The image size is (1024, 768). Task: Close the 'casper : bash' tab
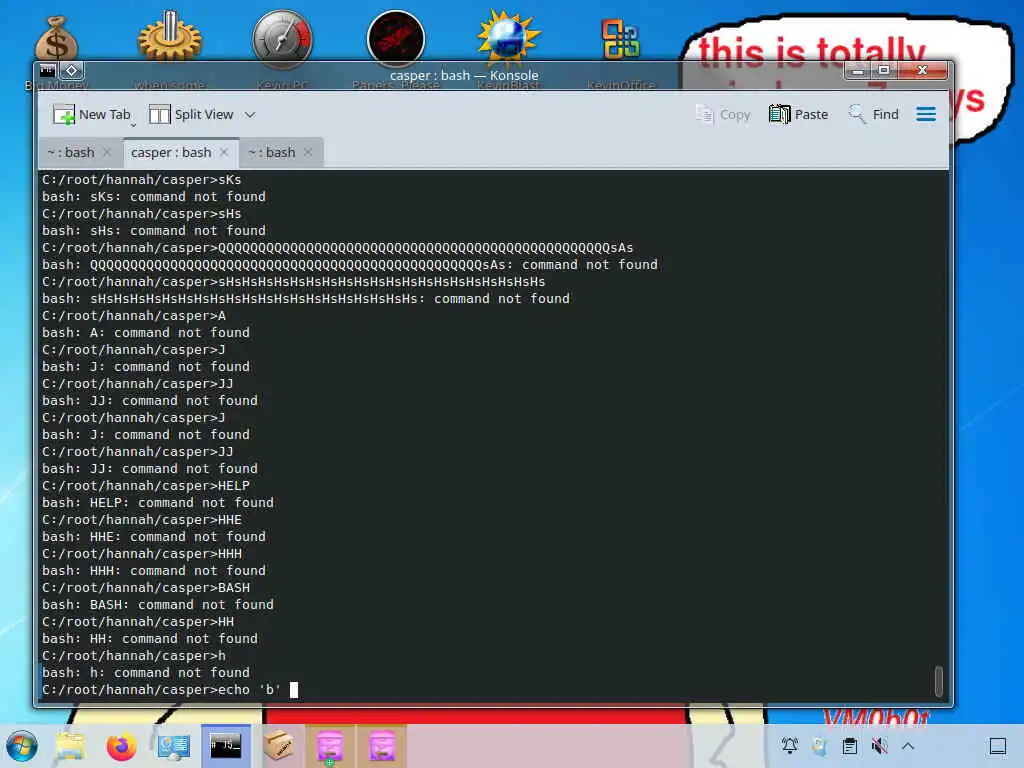click(224, 152)
